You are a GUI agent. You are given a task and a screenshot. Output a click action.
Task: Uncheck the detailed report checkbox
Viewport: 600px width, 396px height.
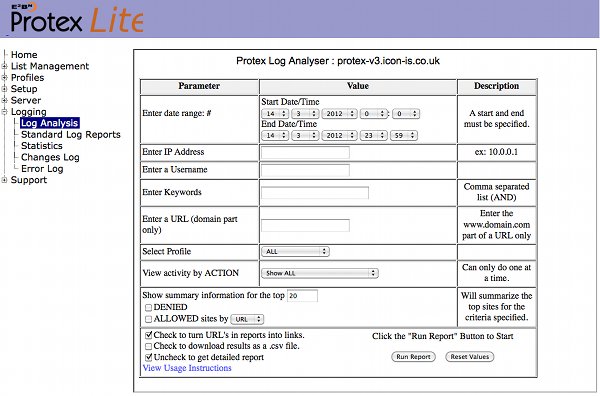click(148, 358)
